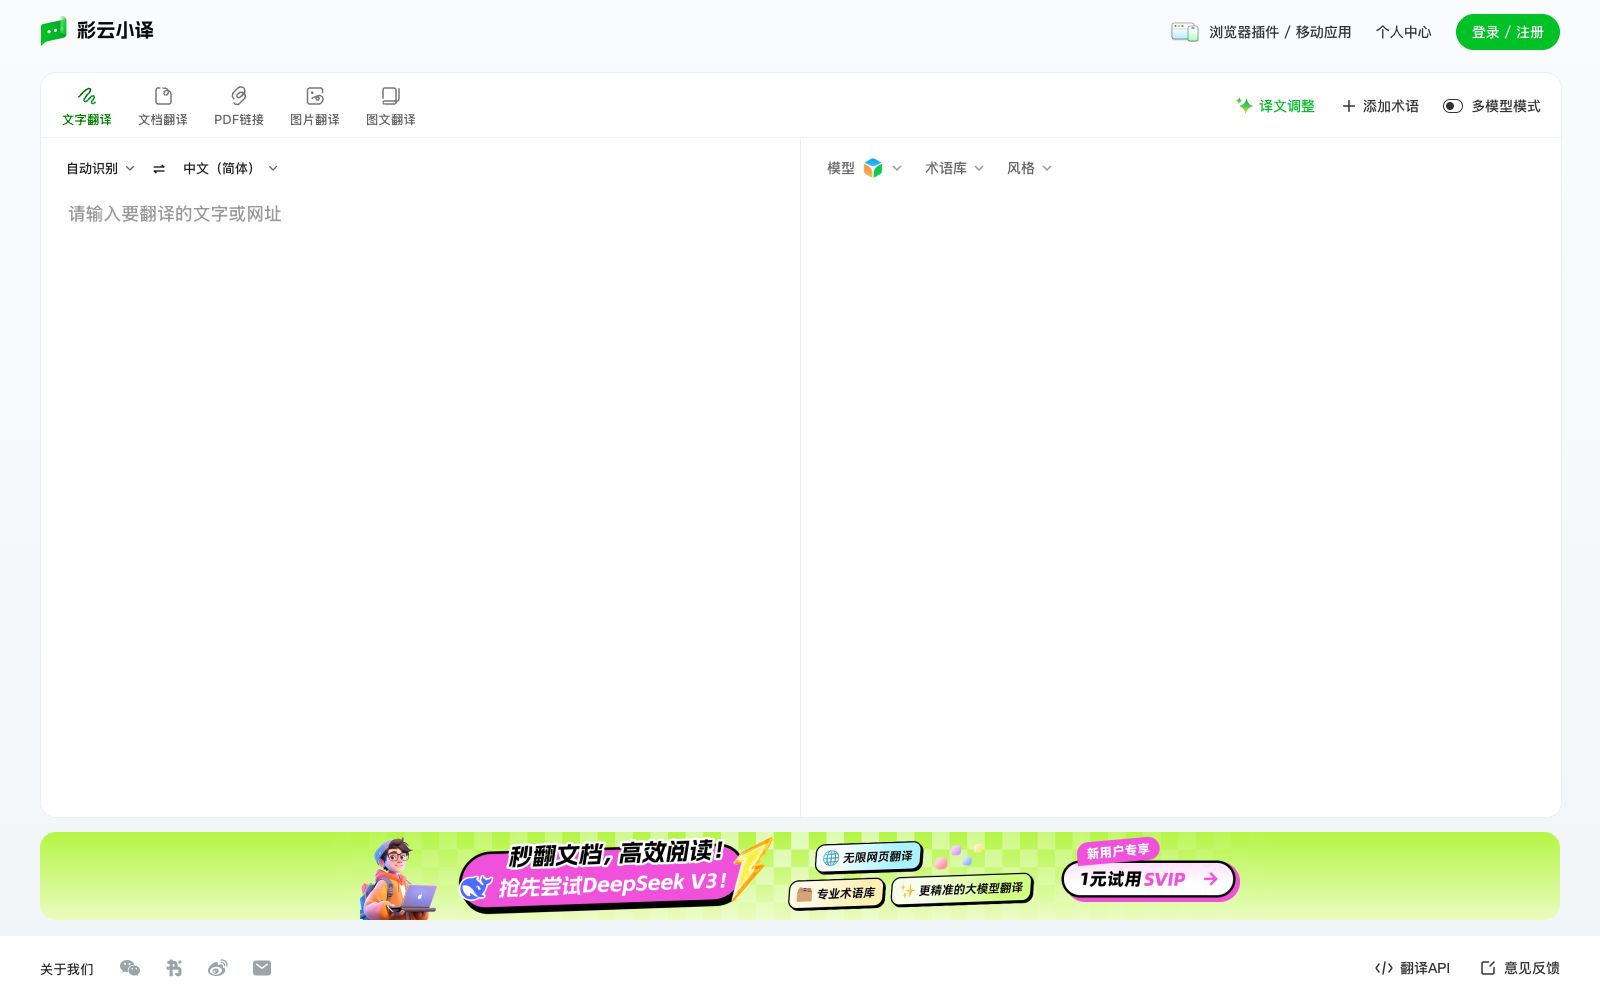Open the 翻译API link
1600x1000 pixels.
[x=1412, y=968]
